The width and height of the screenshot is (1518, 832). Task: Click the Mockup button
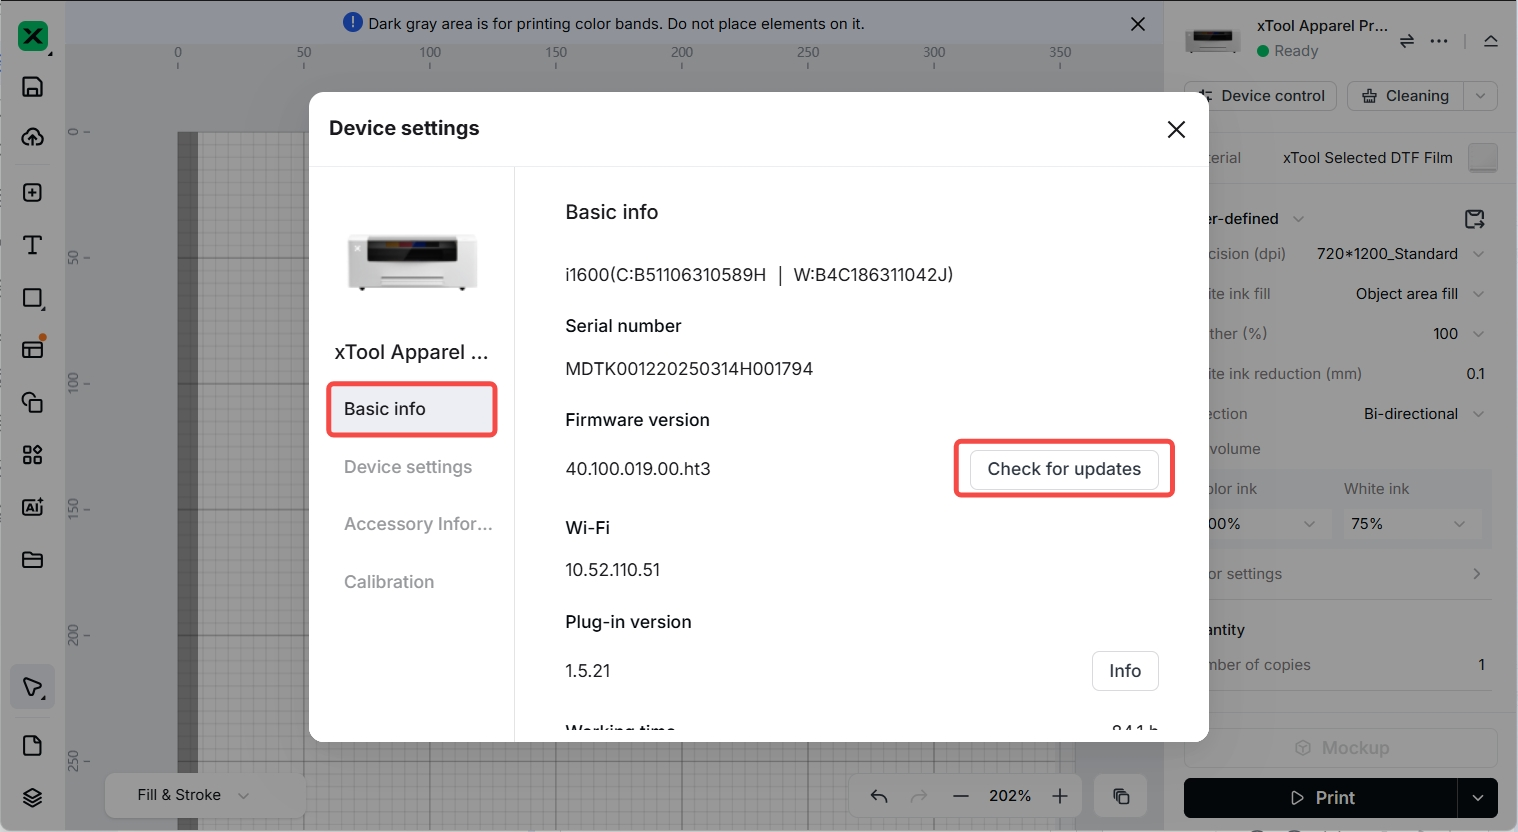click(1341, 748)
